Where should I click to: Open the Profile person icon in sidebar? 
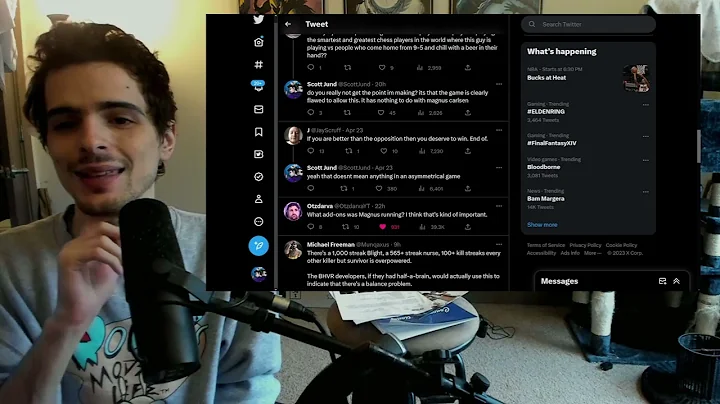259,199
